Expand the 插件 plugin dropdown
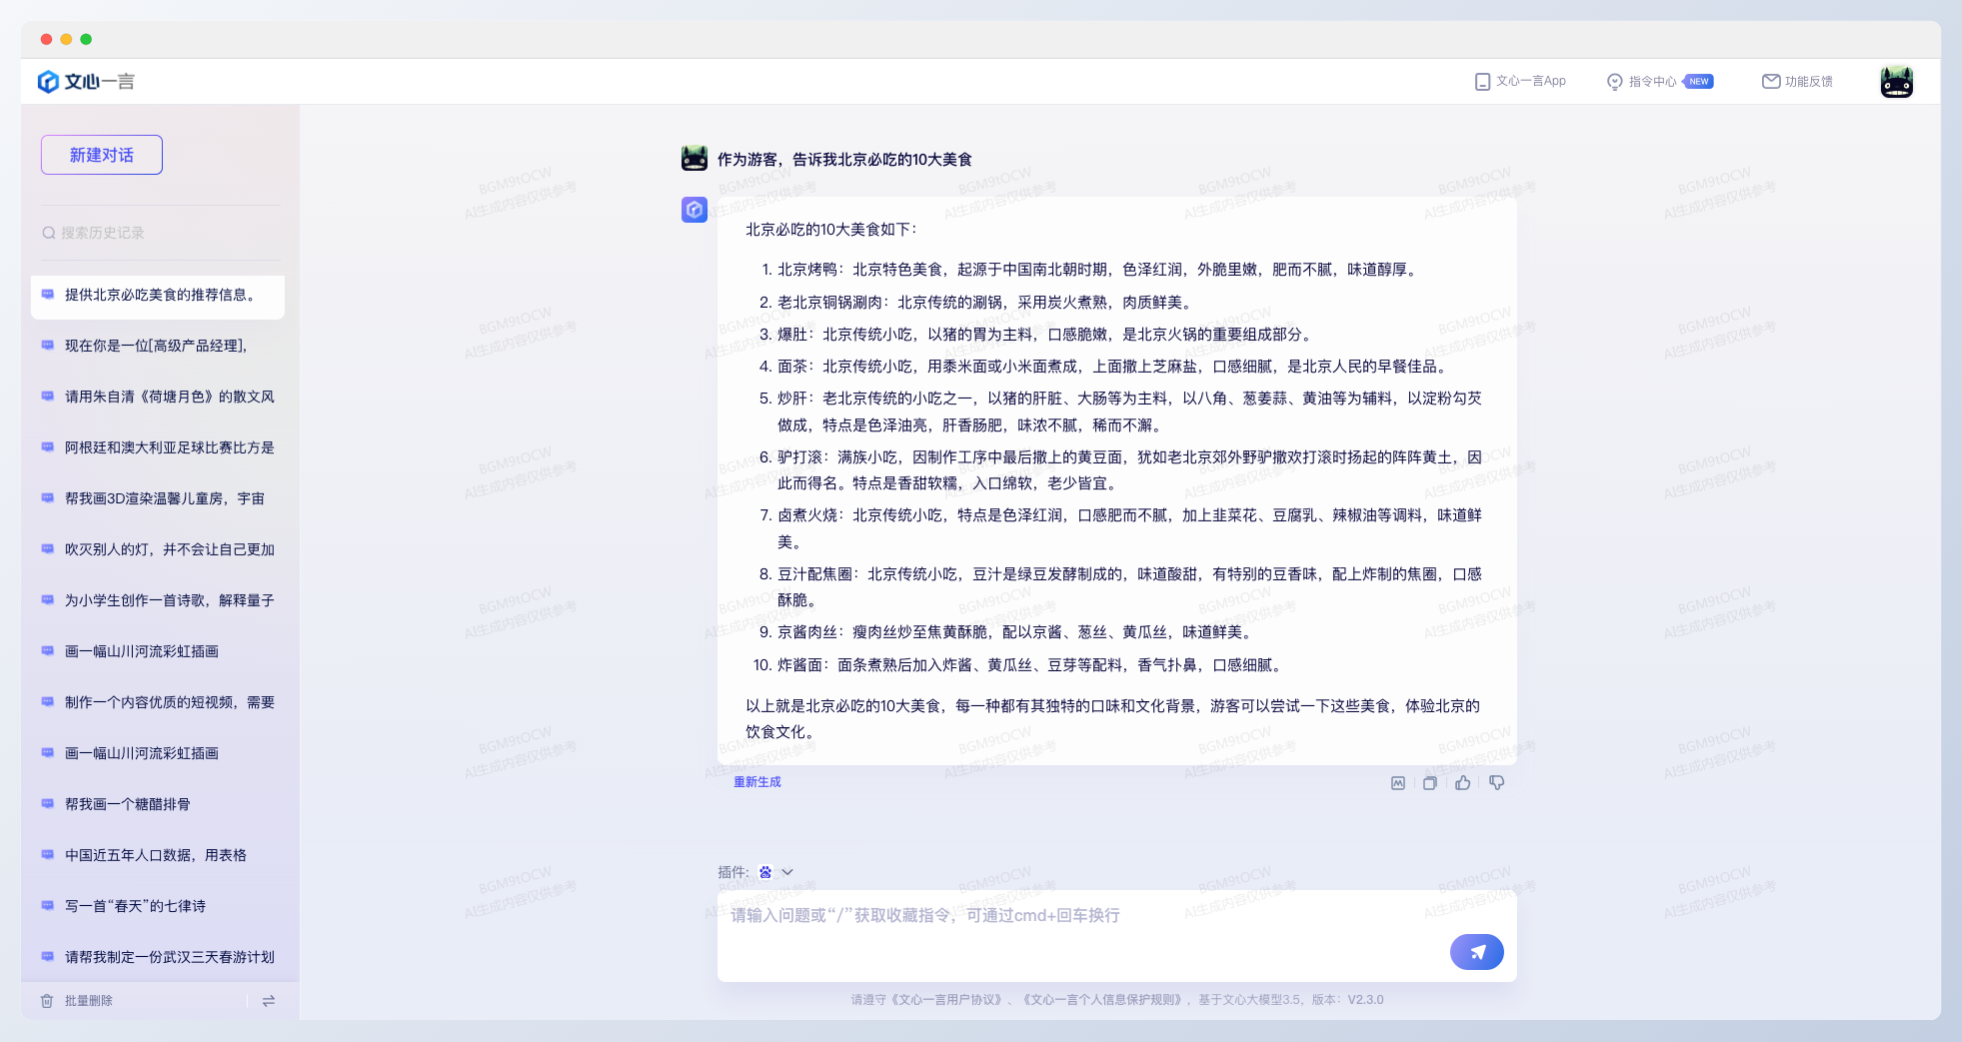 click(x=787, y=872)
